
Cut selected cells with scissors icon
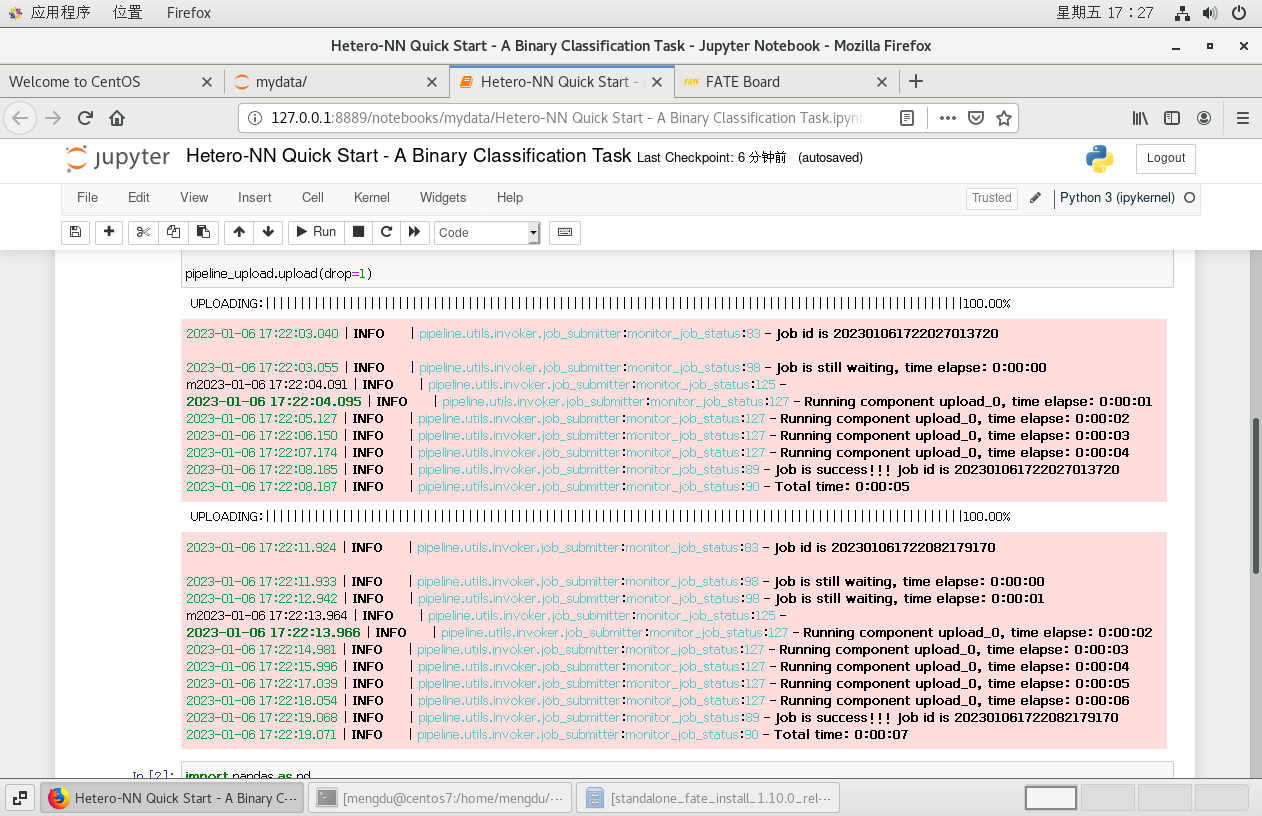click(x=143, y=232)
